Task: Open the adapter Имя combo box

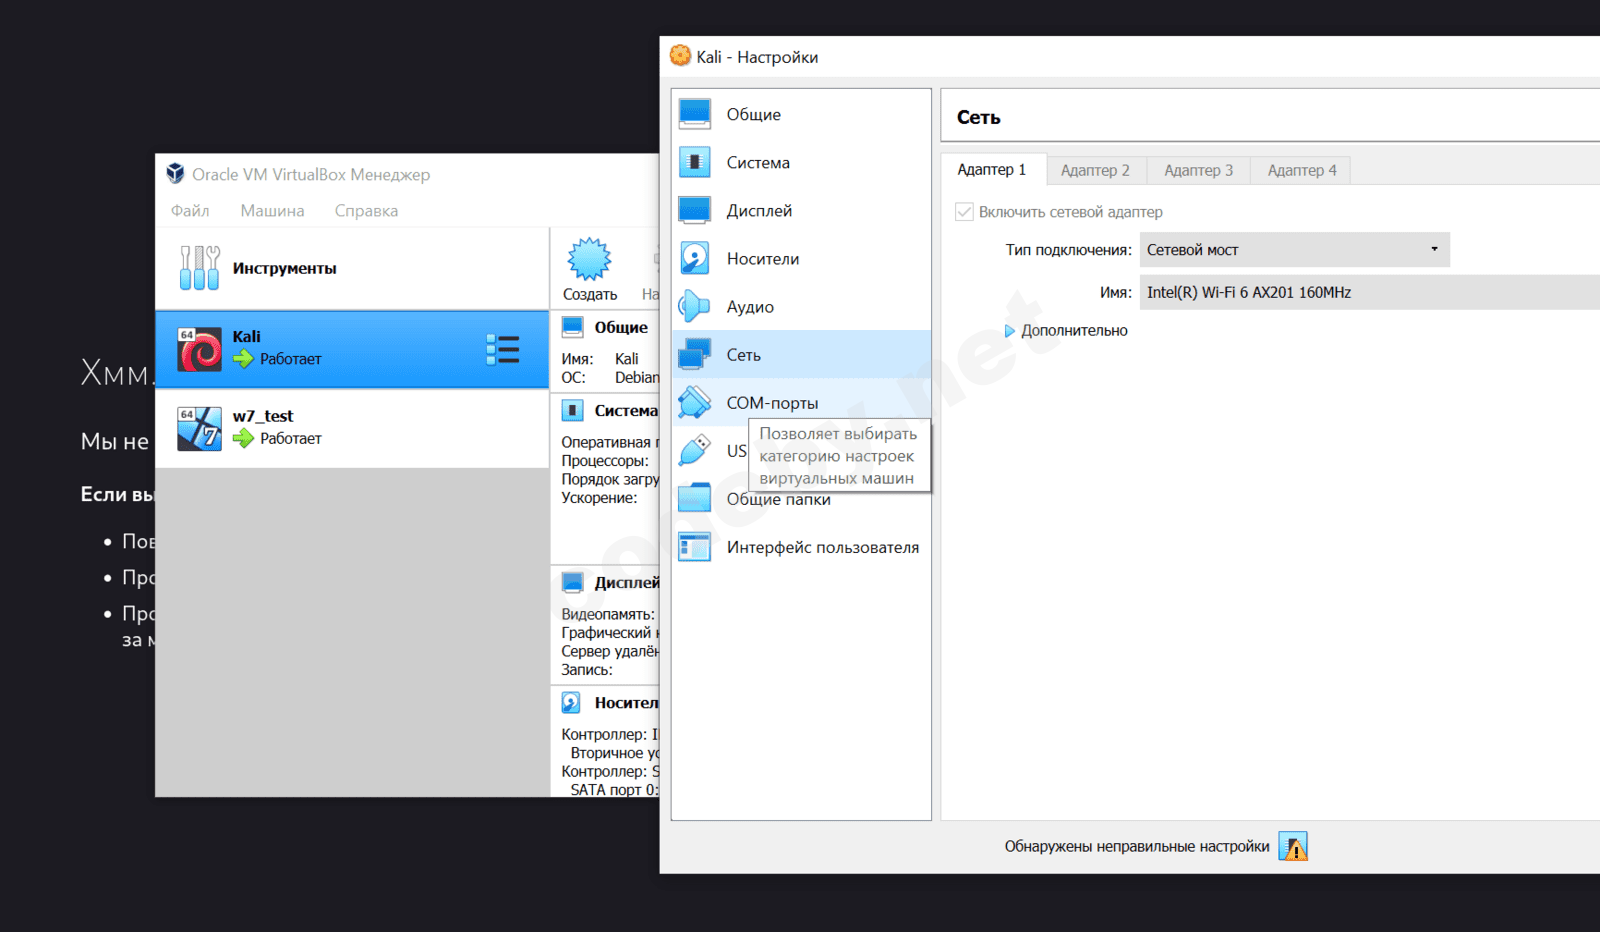Action: tap(1370, 292)
